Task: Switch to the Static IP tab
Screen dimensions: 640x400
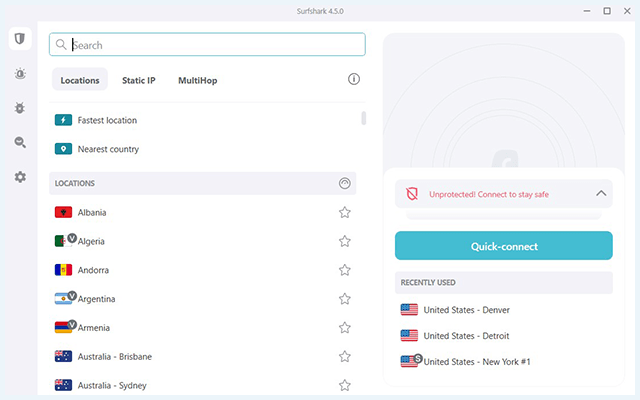Action: coord(139,80)
